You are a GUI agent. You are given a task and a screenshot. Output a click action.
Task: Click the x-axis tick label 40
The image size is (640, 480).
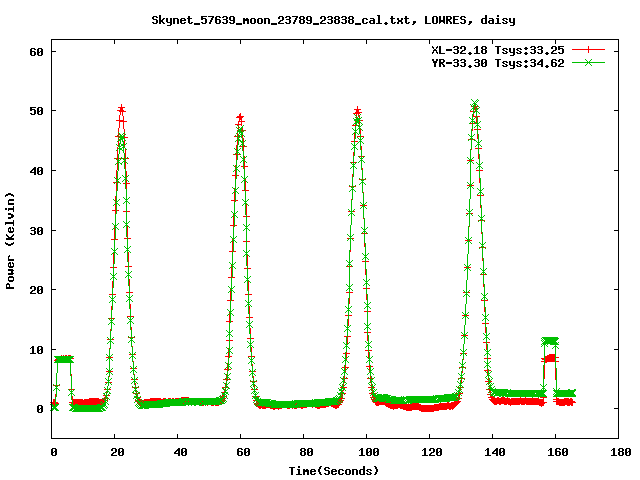[180, 452]
